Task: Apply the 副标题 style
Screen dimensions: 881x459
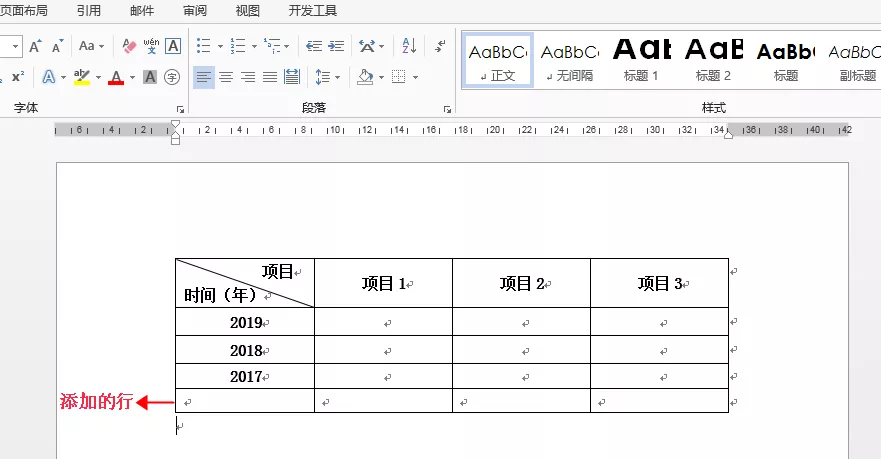Action: [x=854, y=60]
